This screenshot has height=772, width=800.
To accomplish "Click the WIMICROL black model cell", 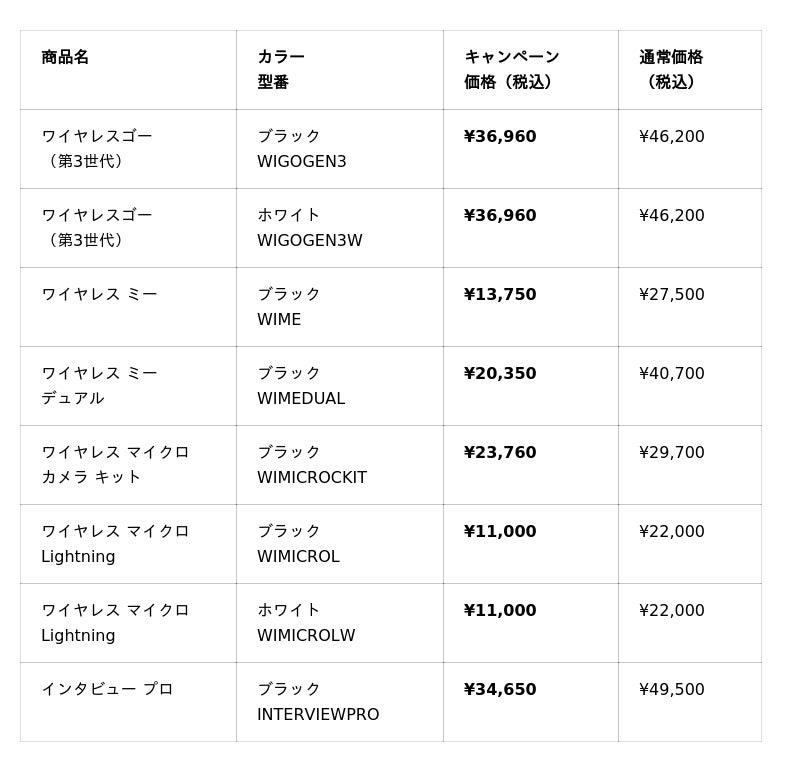I will pos(298,556).
